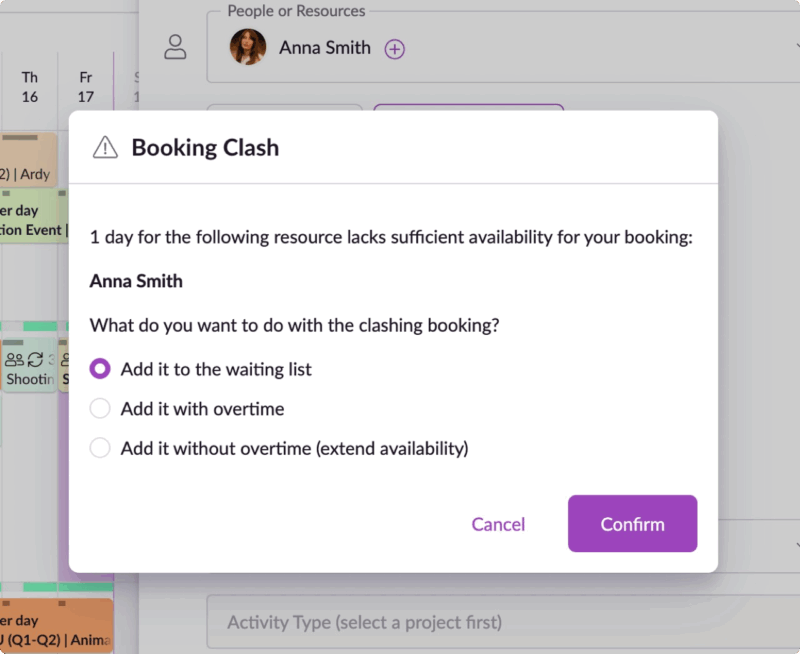The width and height of the screenshot is (800, 654).
Task: Click the recurring arrows icon on the Shooting booking
Action: [x=35, y=359]
